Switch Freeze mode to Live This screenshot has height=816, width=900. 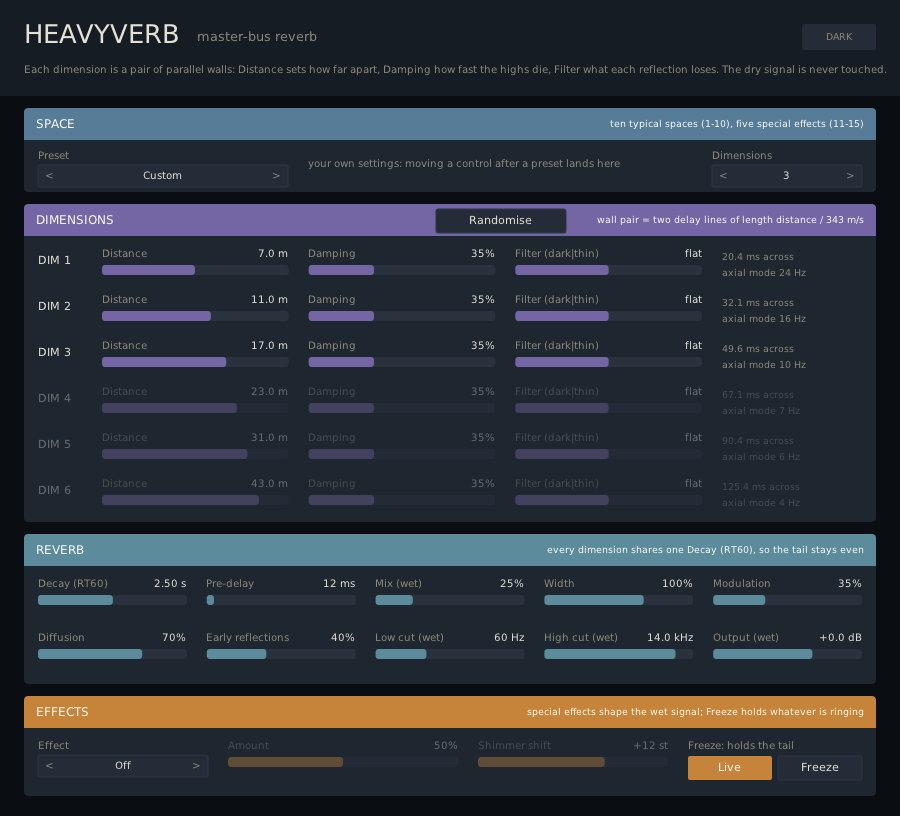pos(730,768)
